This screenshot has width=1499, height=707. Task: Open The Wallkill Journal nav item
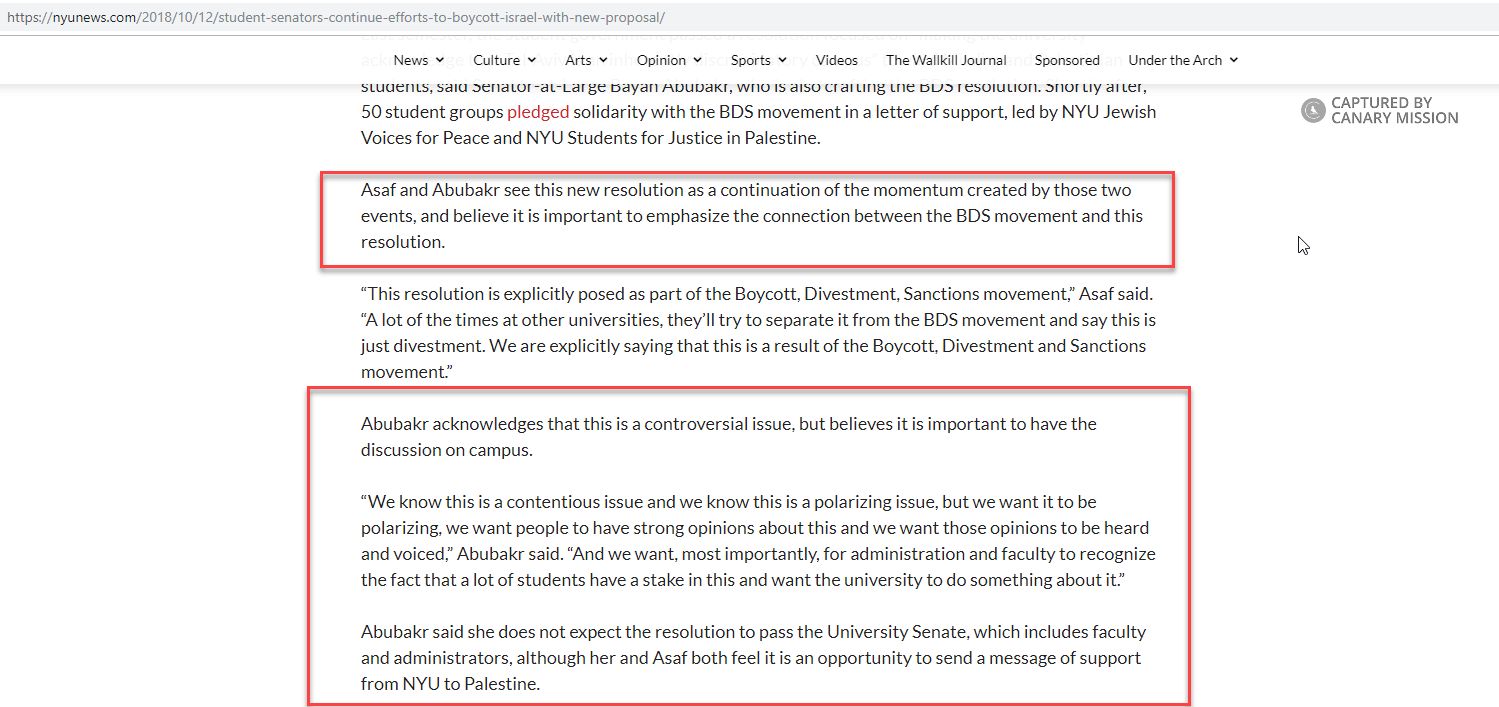(x=946, y=60)
